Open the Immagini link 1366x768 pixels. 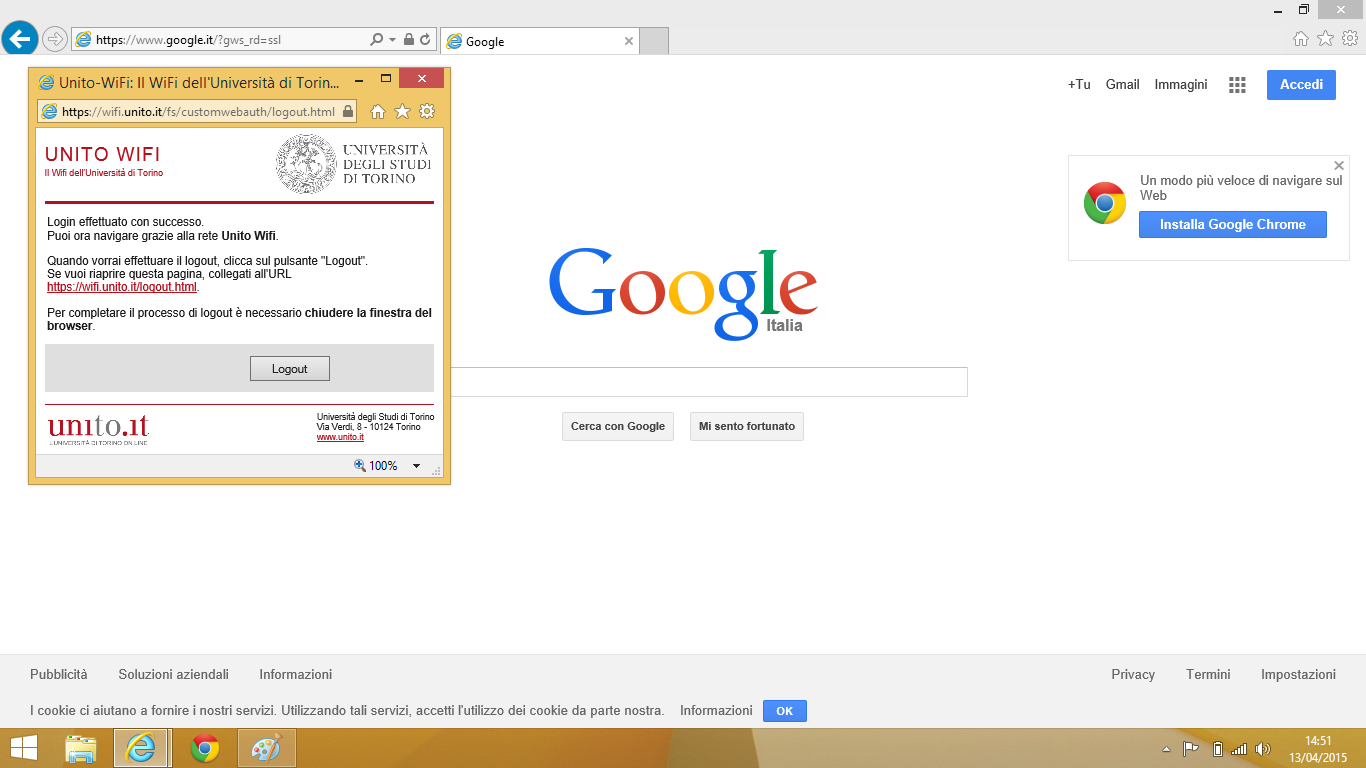point(1181,85)
